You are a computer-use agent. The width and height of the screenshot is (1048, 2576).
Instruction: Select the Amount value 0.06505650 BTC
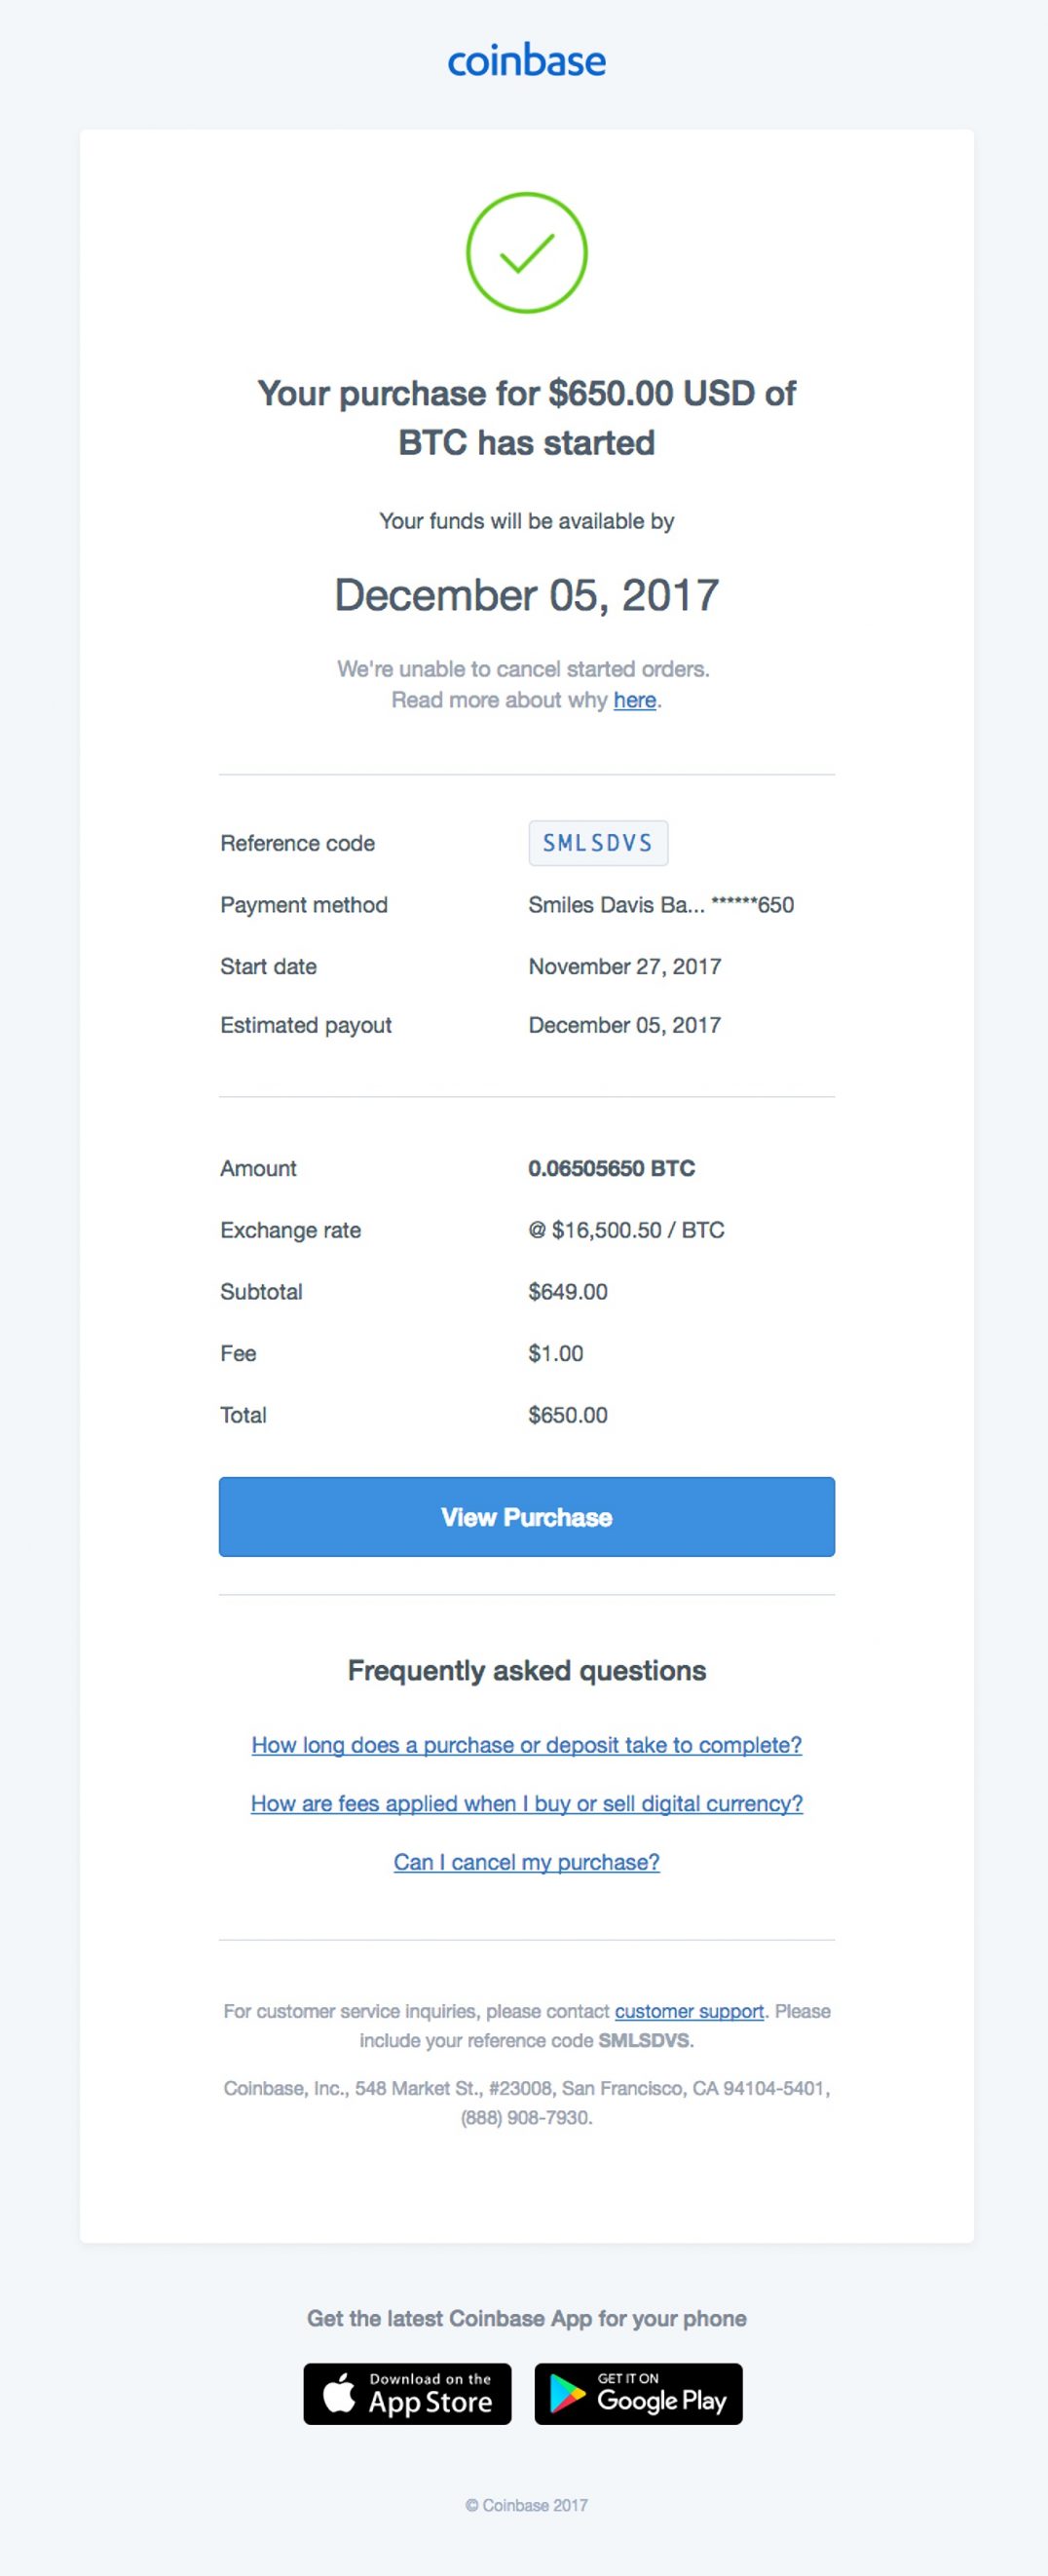(612, 1167)
